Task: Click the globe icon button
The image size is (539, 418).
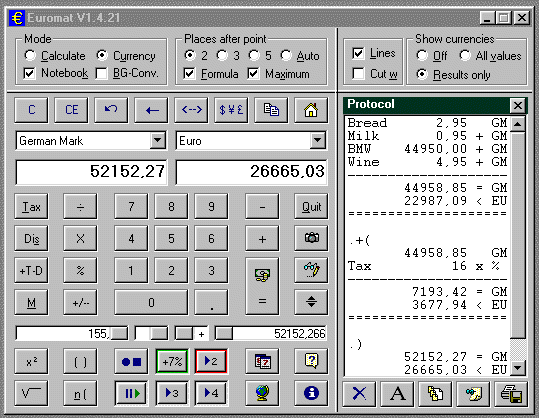Action: coord(262,393)
